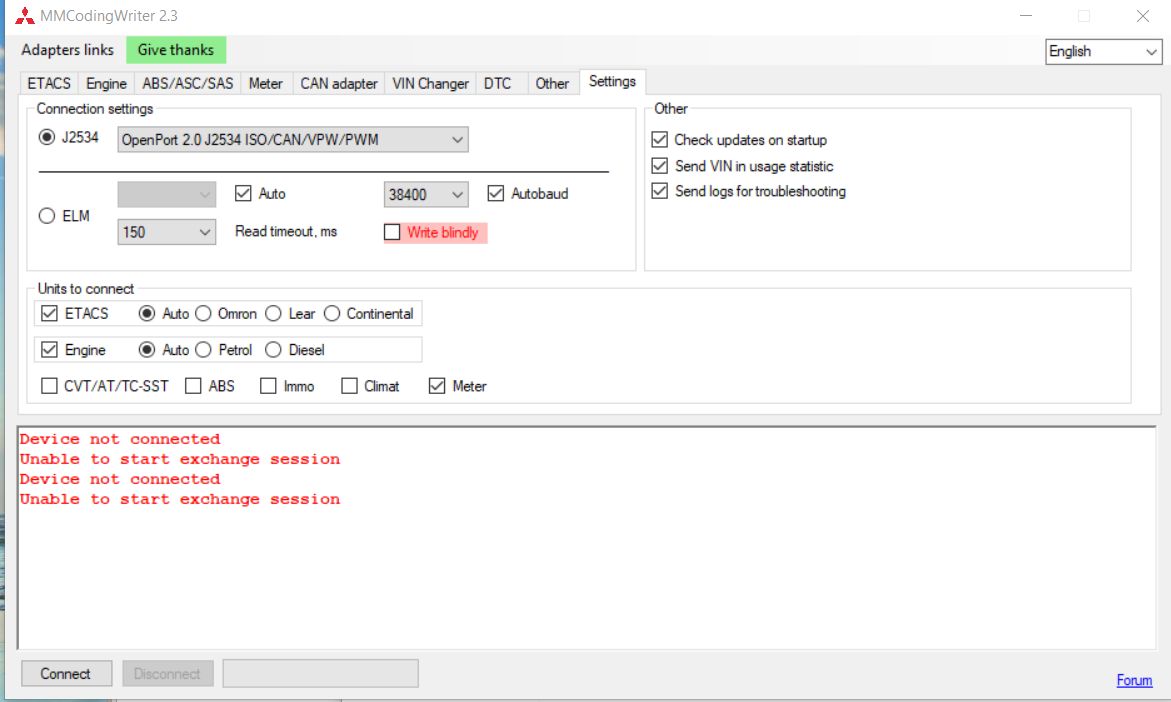Screen dimensions: 1171x702
Task: Select the Settings tab
Action: pos(612,81)
